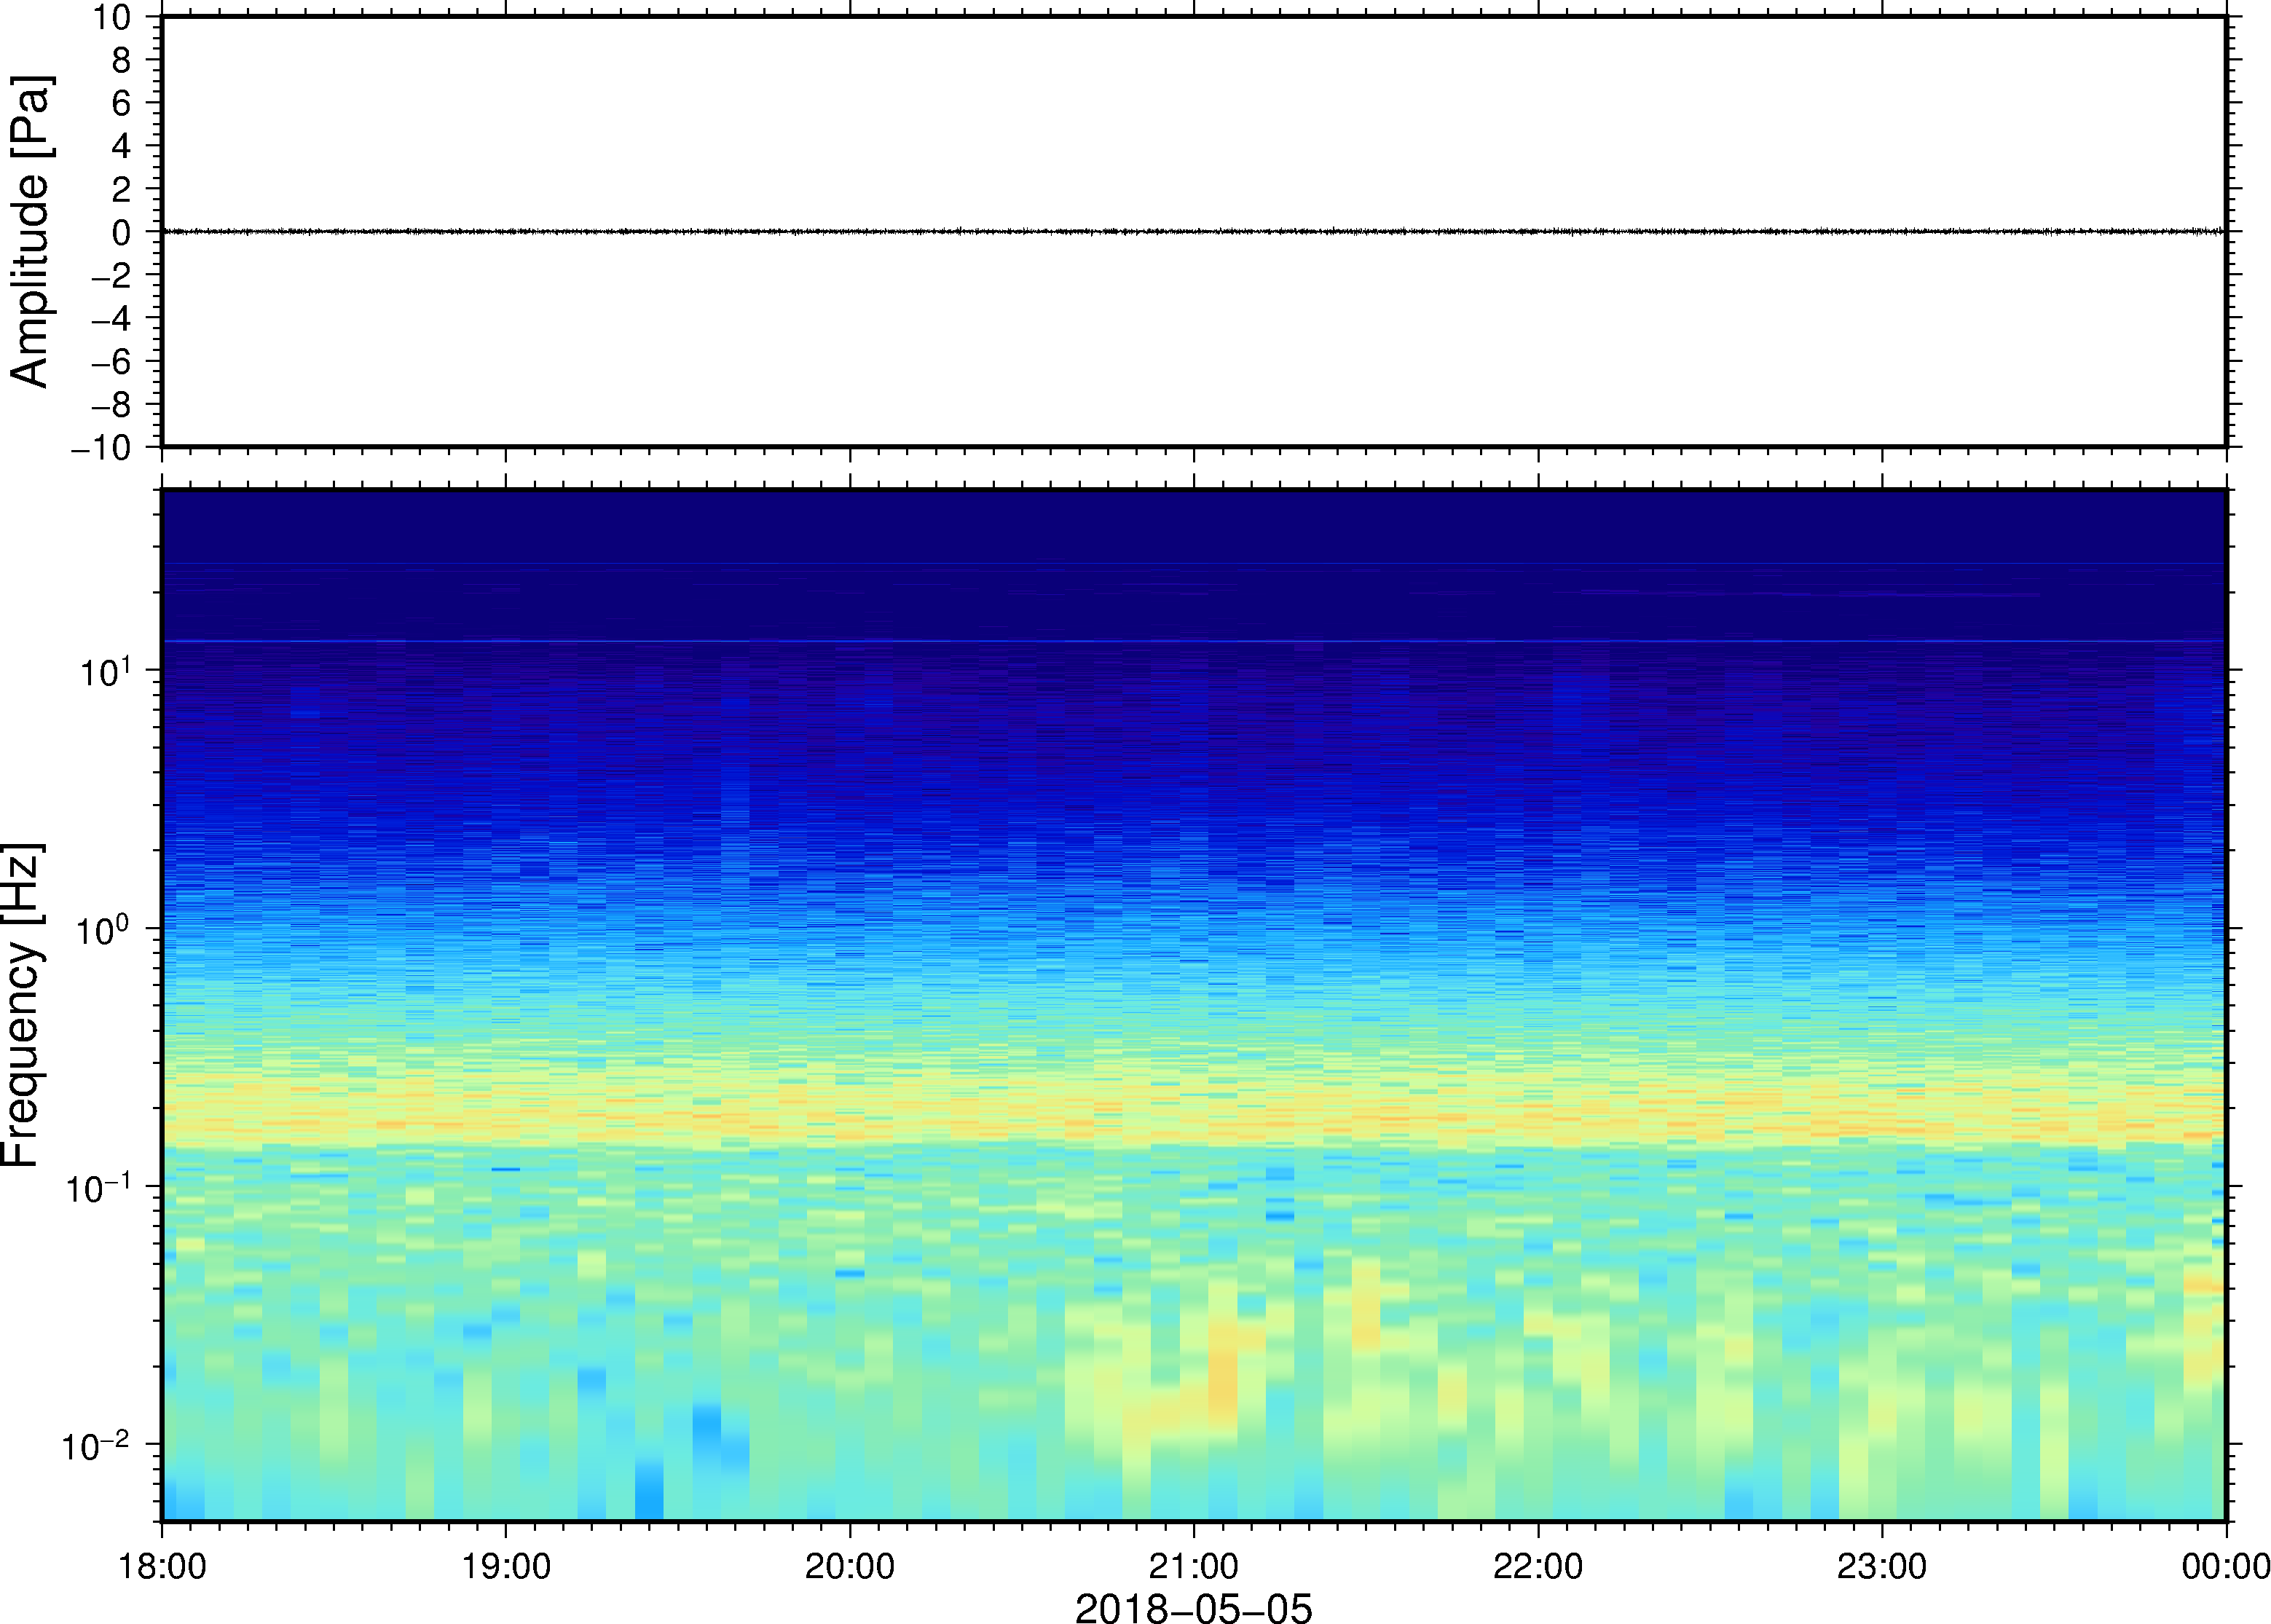The width and height of the screenshot is (2271, 1624).
Task: Click the frequency tick label '10¹'
Action: pyautogui.click(x=106, y=671)
